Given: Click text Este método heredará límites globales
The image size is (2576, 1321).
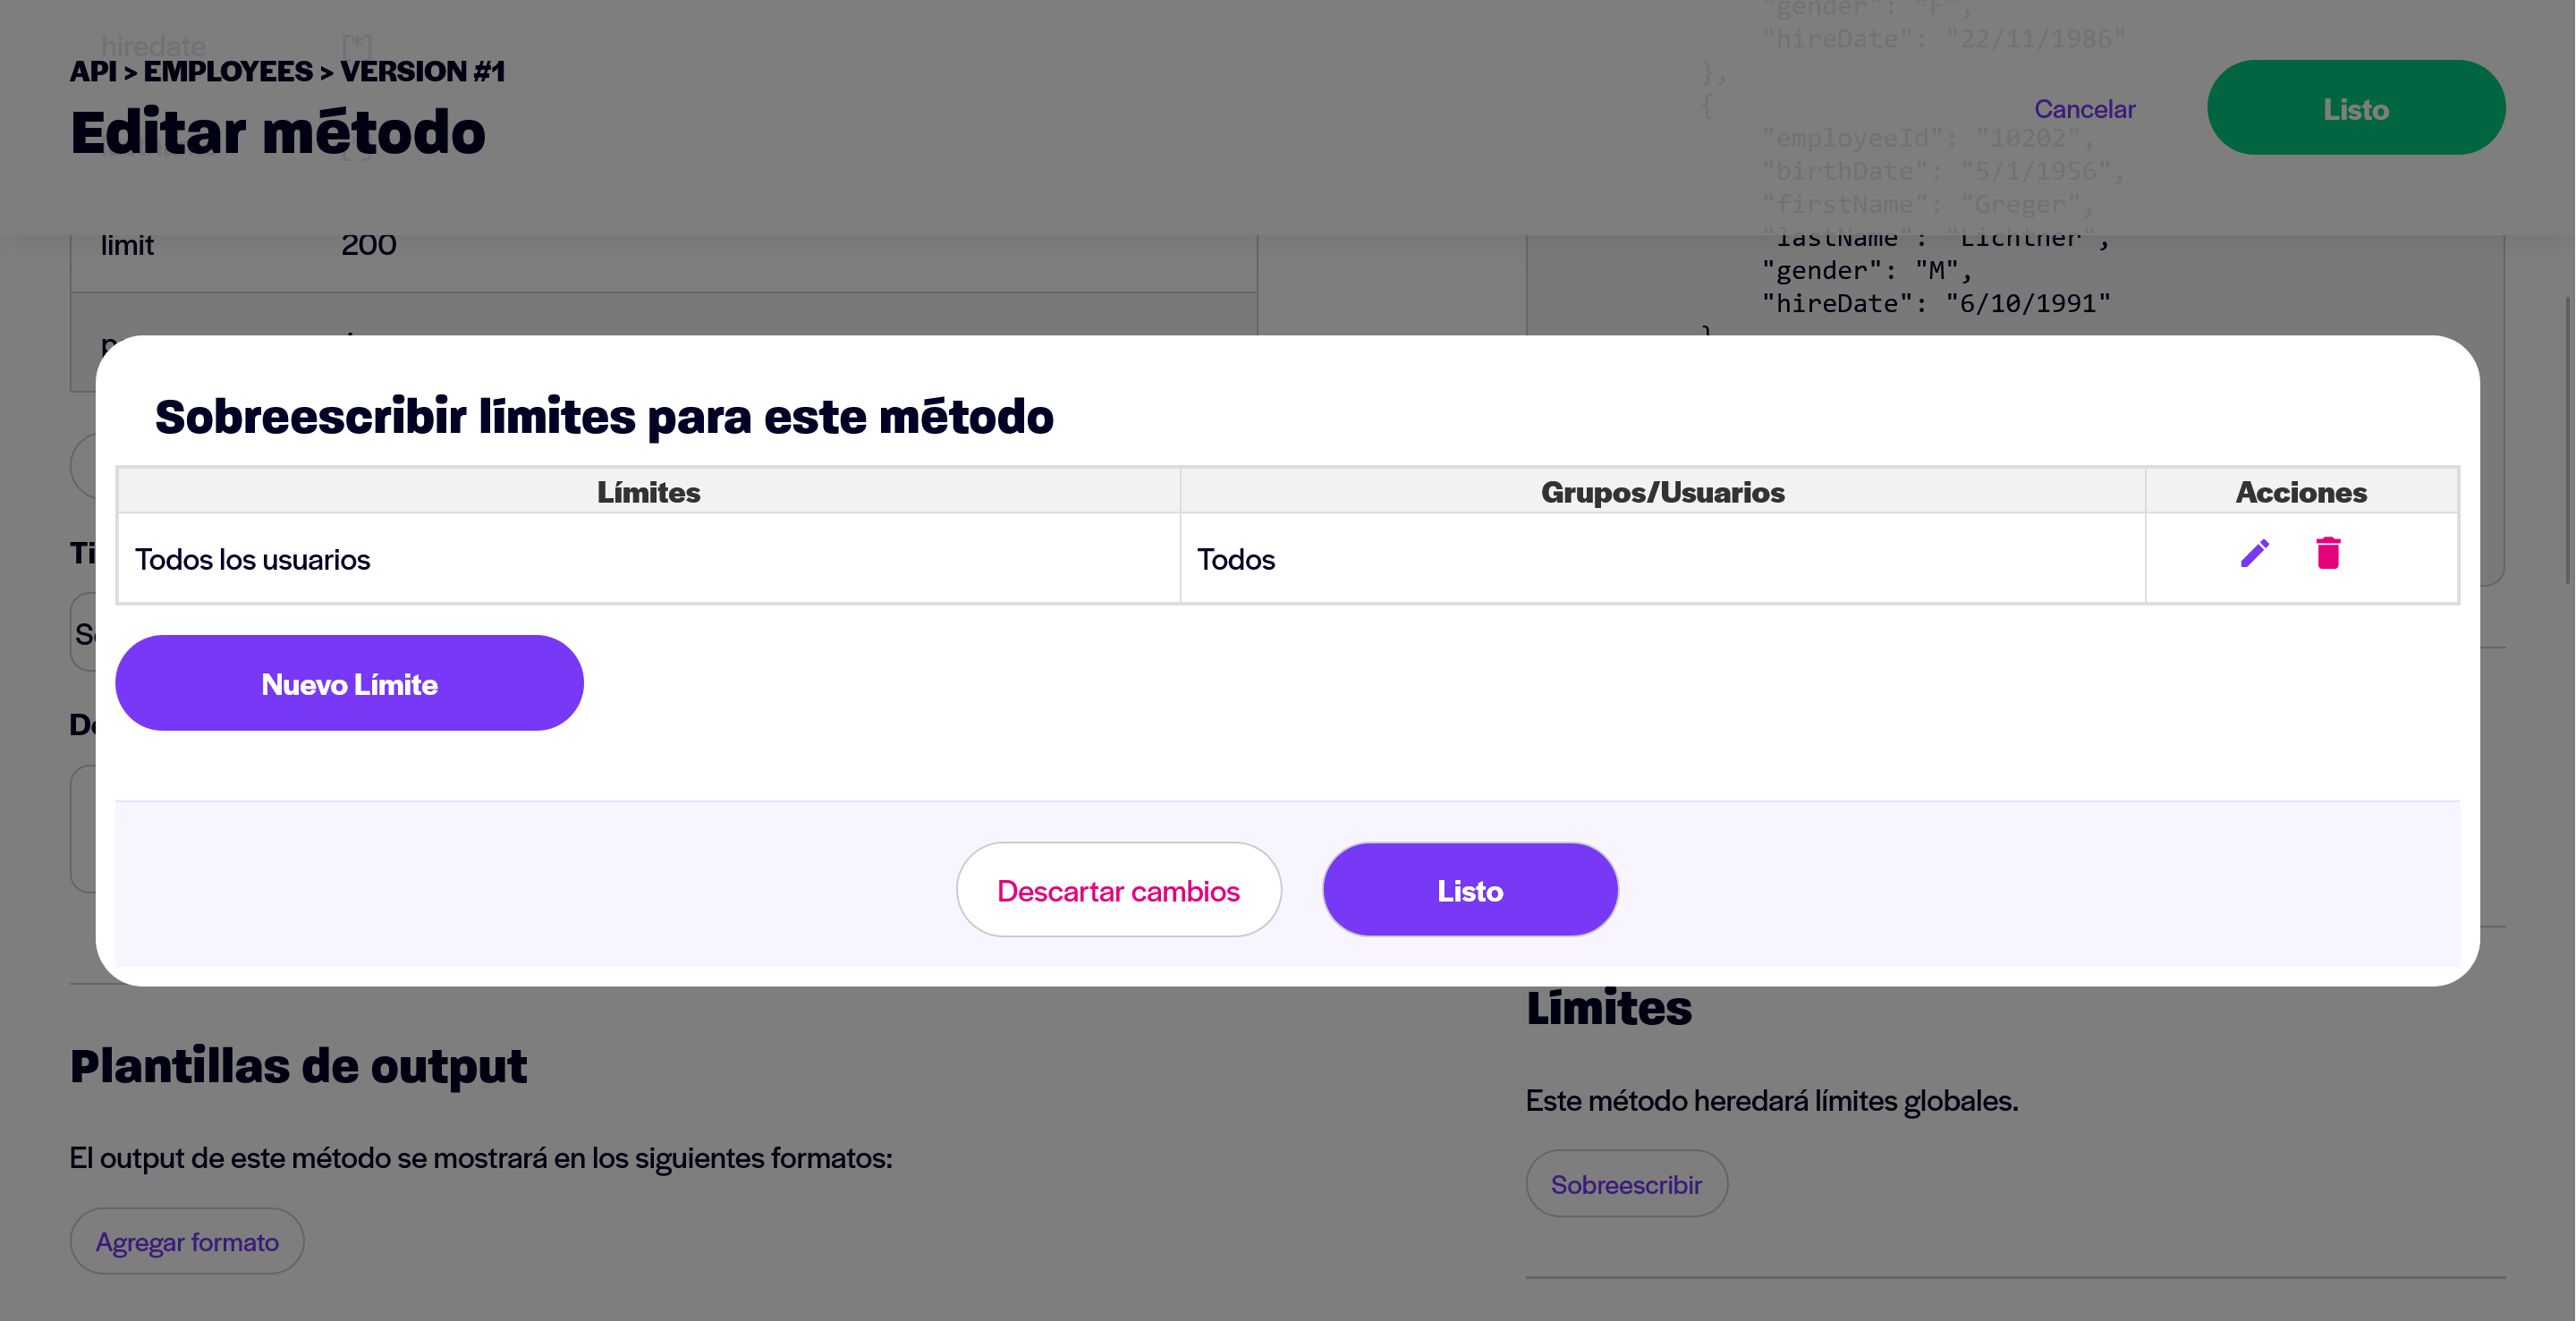Looking at the screenshot, I should [1772, 1100].
